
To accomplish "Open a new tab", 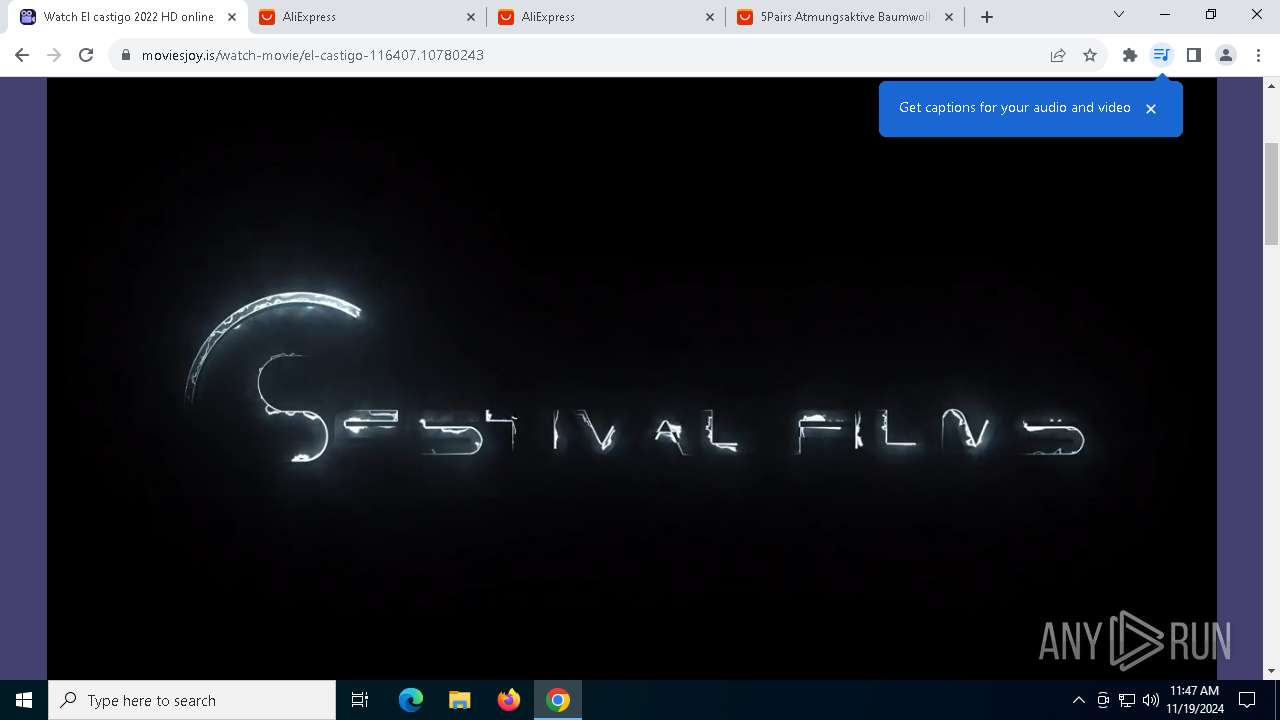I will click(987, 17).
